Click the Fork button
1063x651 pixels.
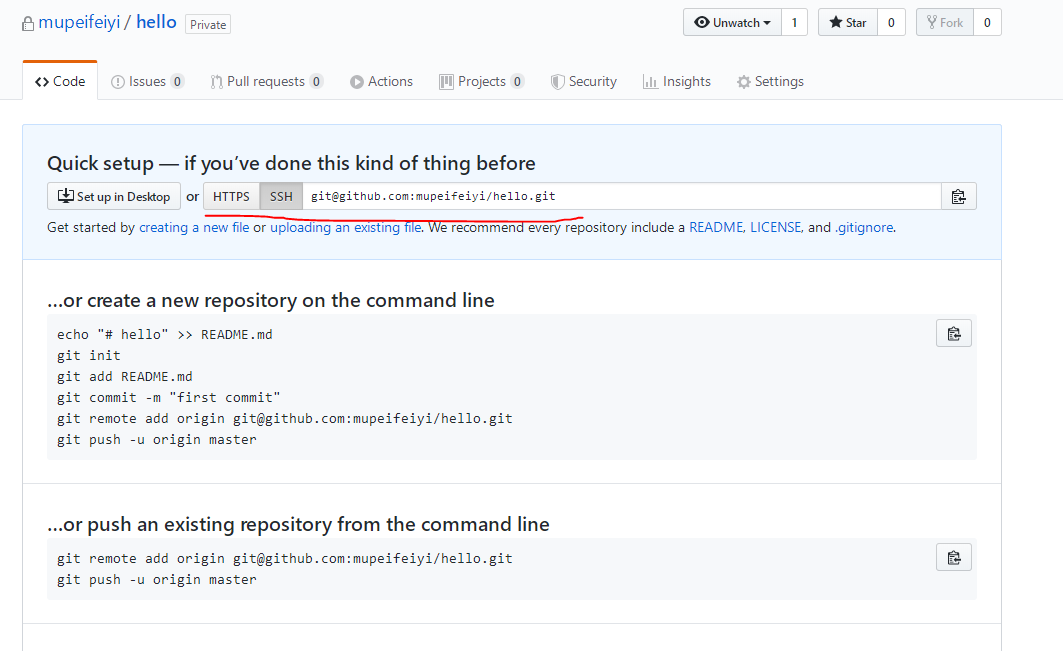click(x=945, y=22)
